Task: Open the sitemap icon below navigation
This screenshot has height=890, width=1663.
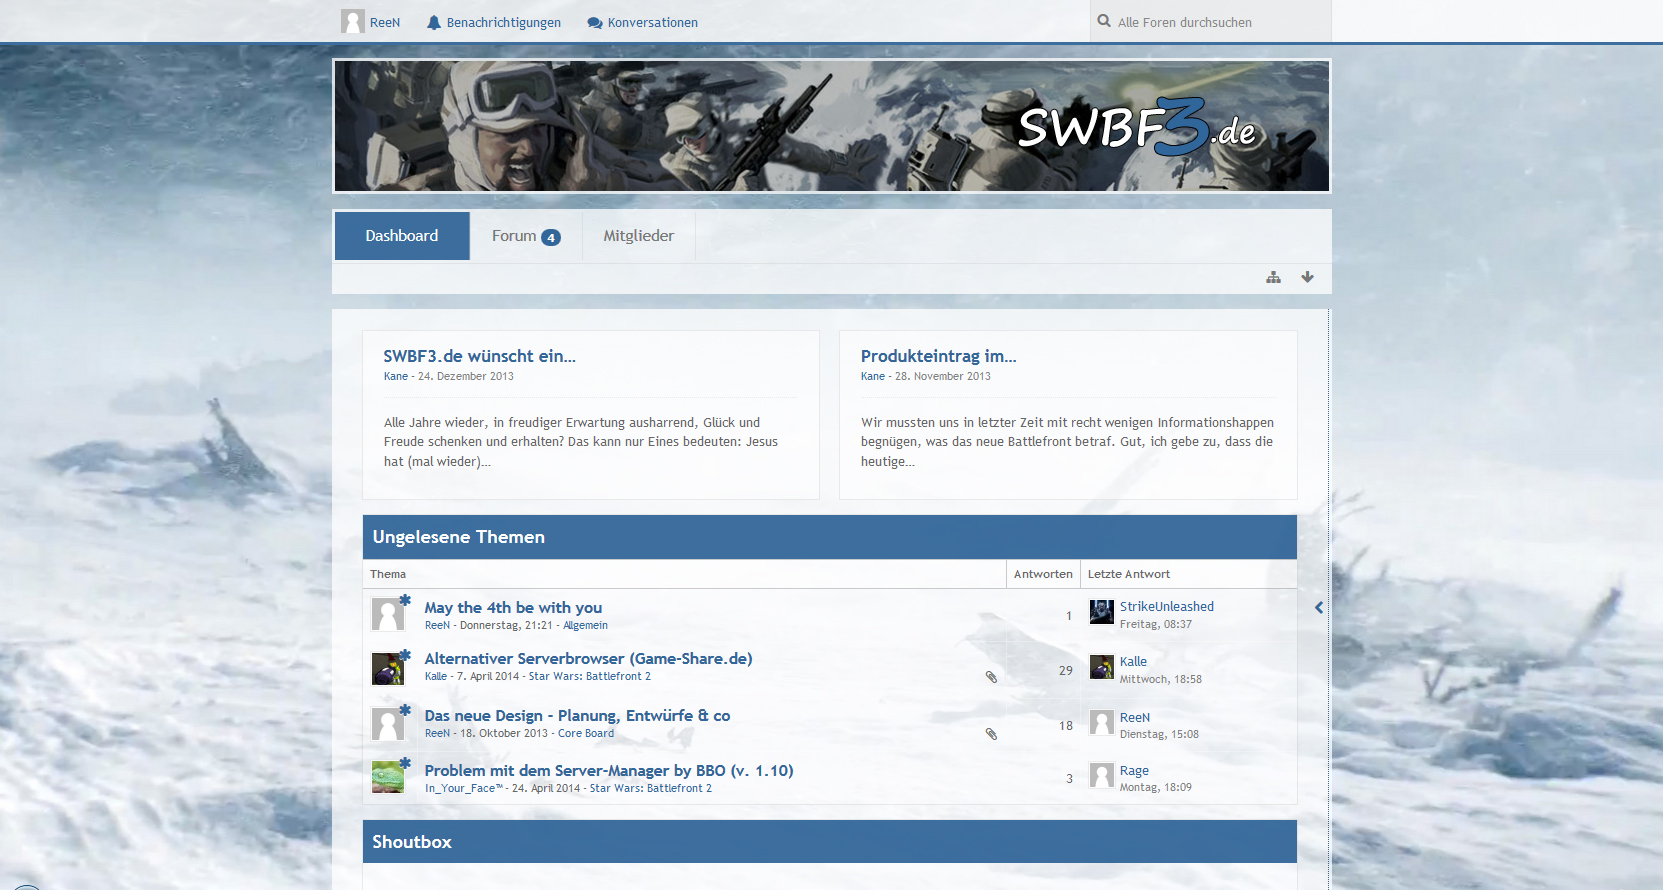Action: tap(1273, 277)
